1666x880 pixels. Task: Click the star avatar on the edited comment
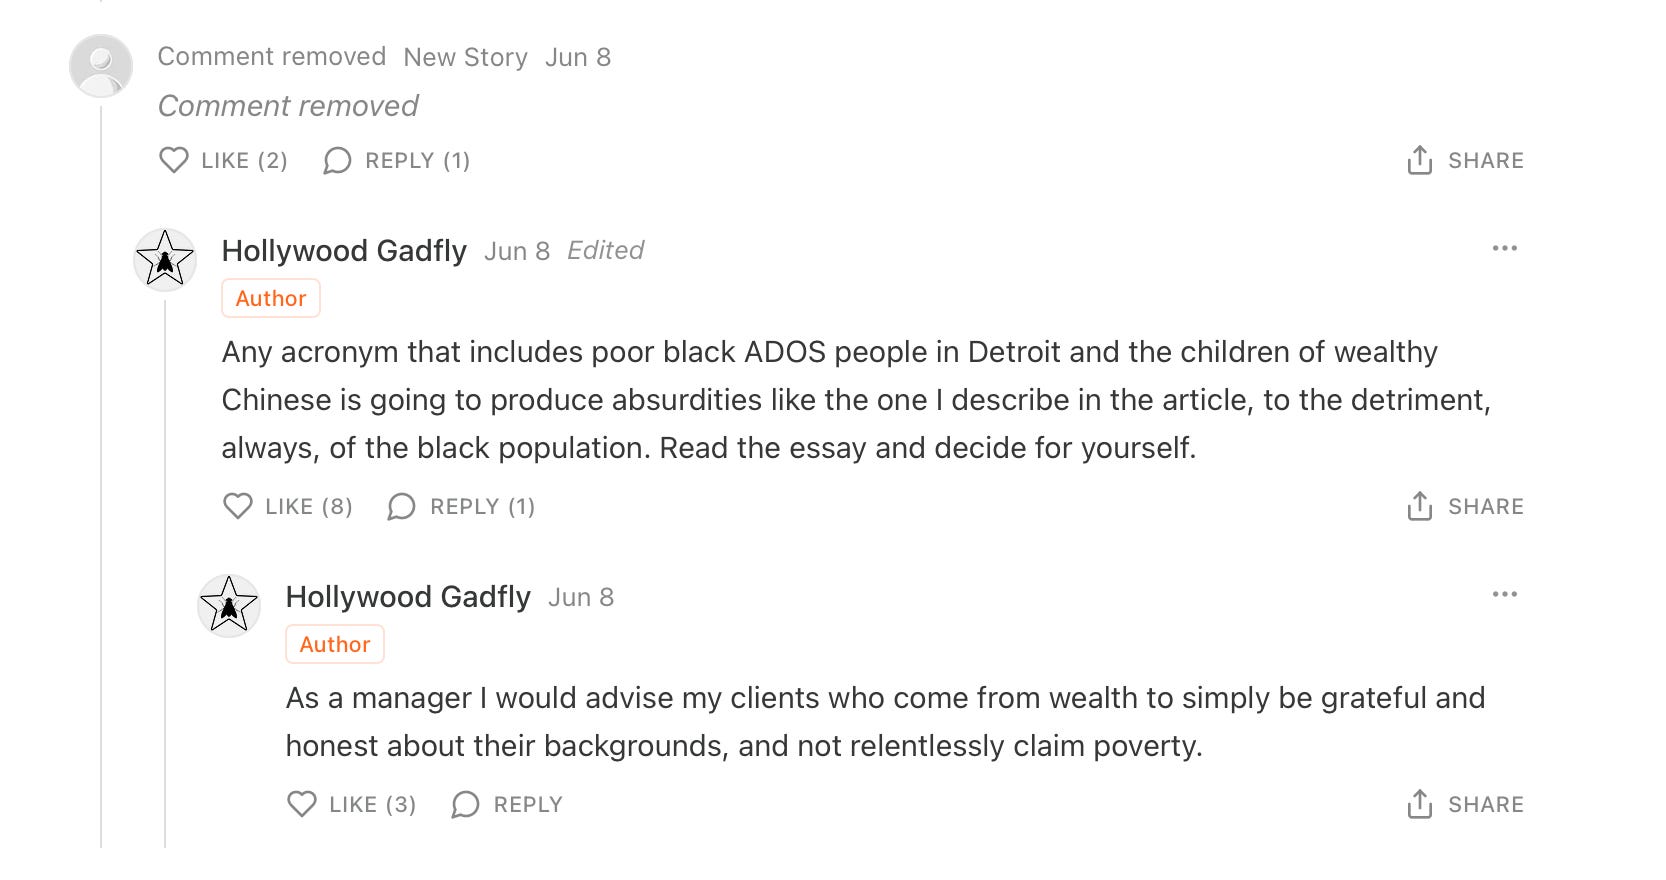165,260
